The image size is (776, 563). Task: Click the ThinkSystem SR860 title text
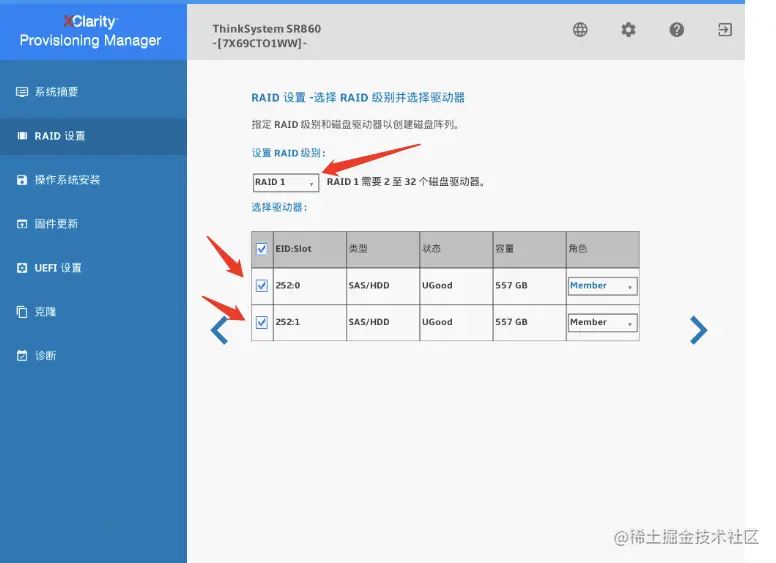pos(267,29)
